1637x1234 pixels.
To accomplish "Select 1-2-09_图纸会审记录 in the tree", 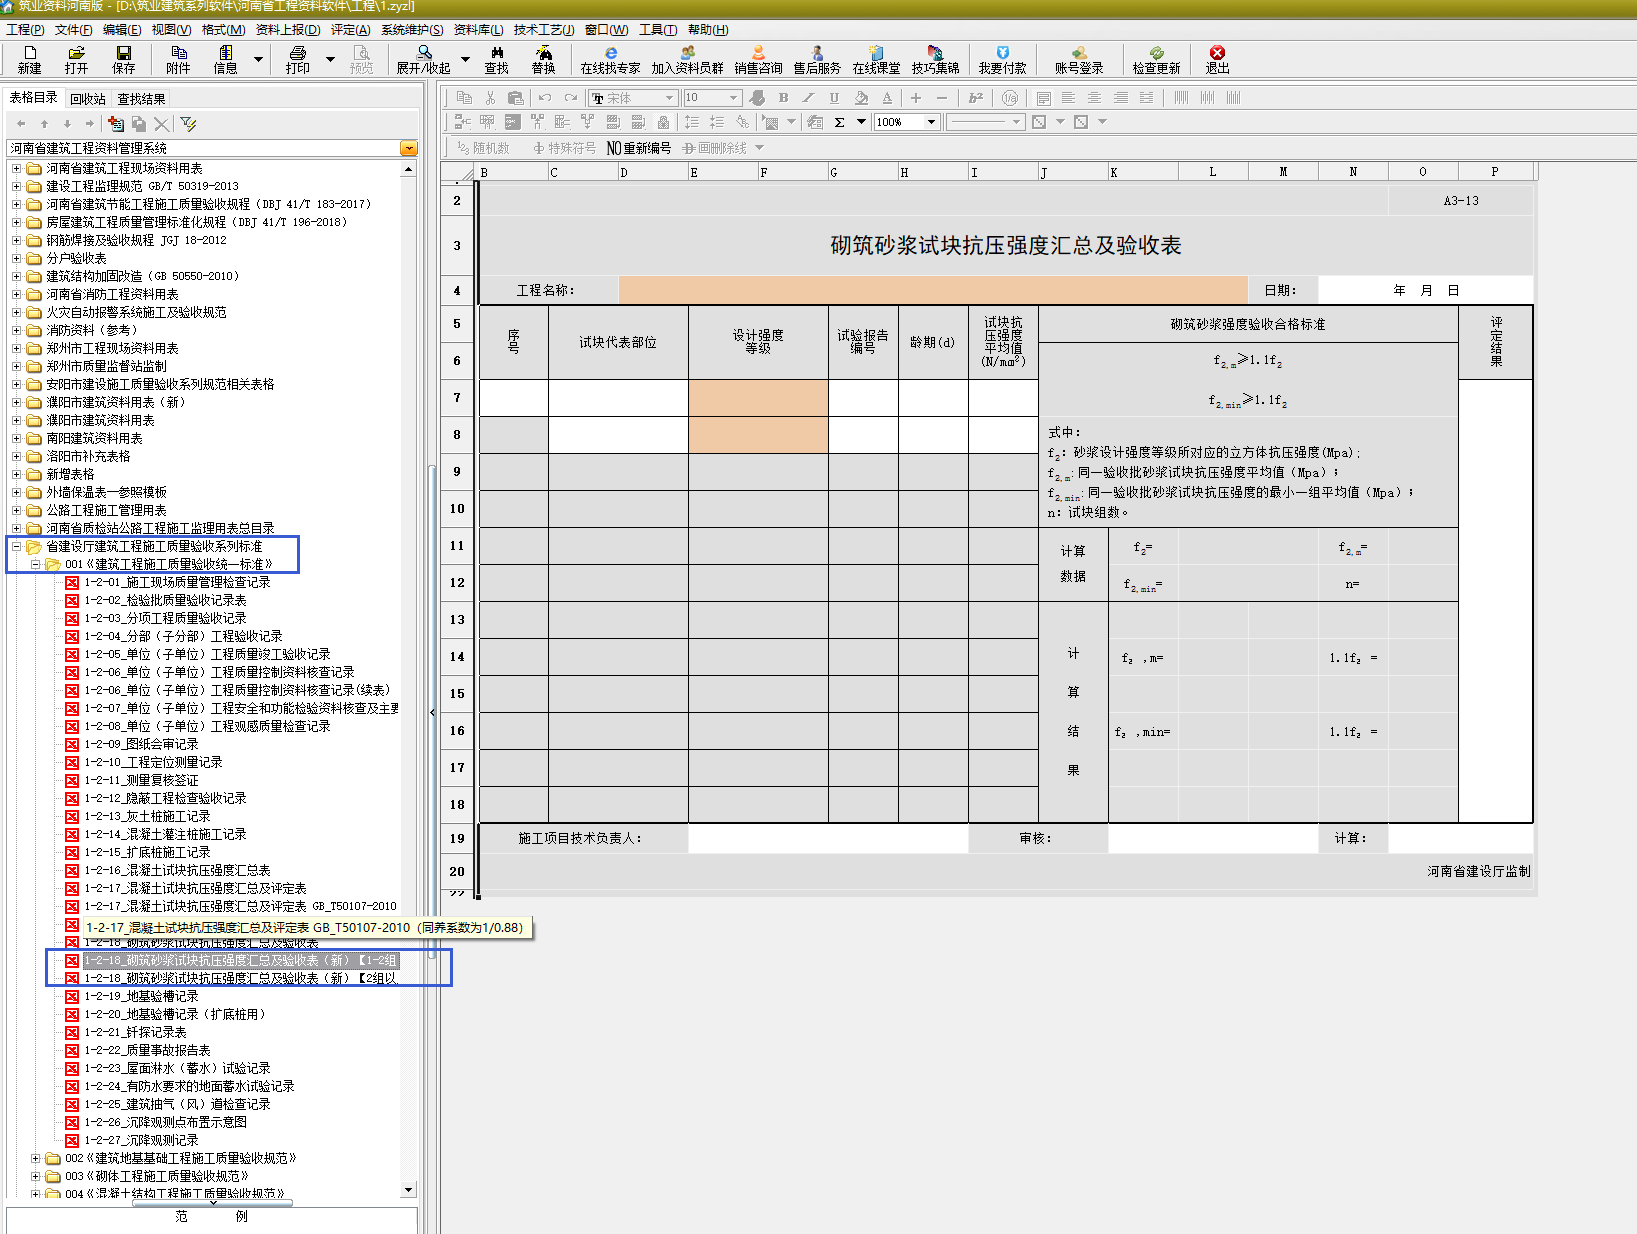I will [141, 744].
